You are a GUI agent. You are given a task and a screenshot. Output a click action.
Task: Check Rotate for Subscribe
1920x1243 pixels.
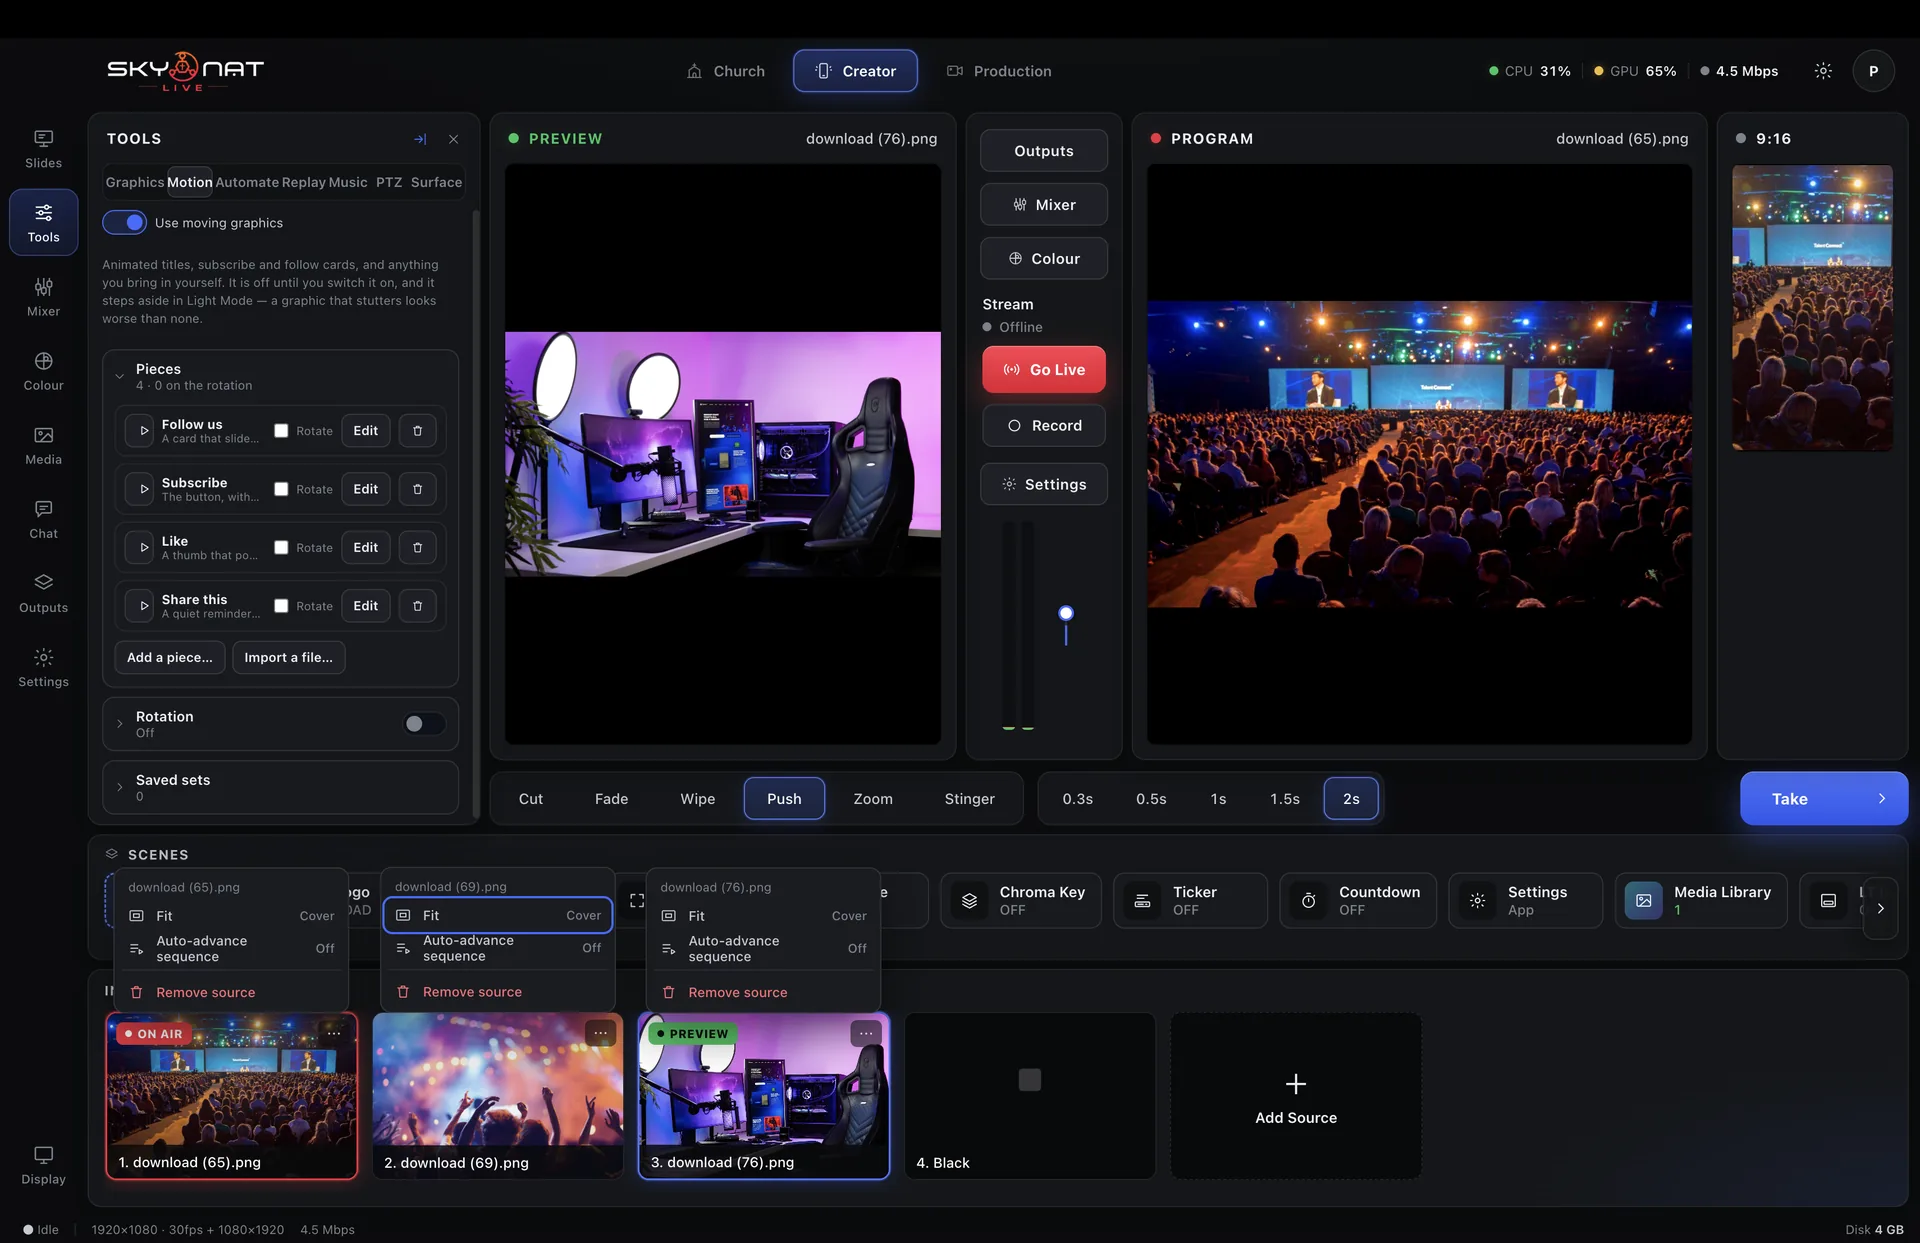(281, 489)
